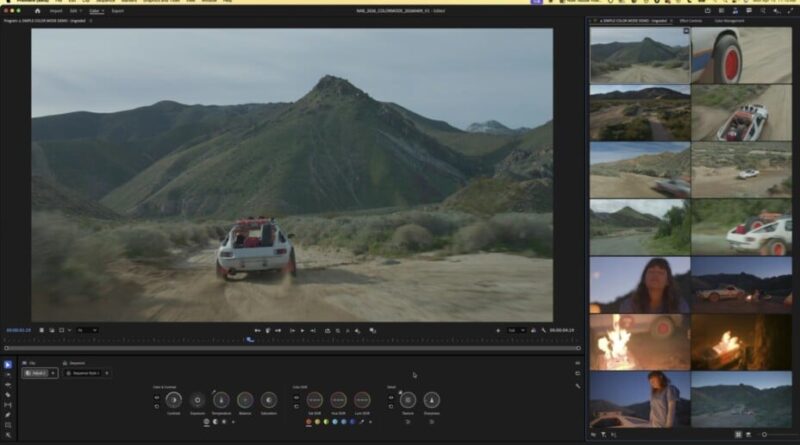This screenshot has width=800, height=445.
Task: Select the Sequence Style look chip
Action: (x=83, y=373)
